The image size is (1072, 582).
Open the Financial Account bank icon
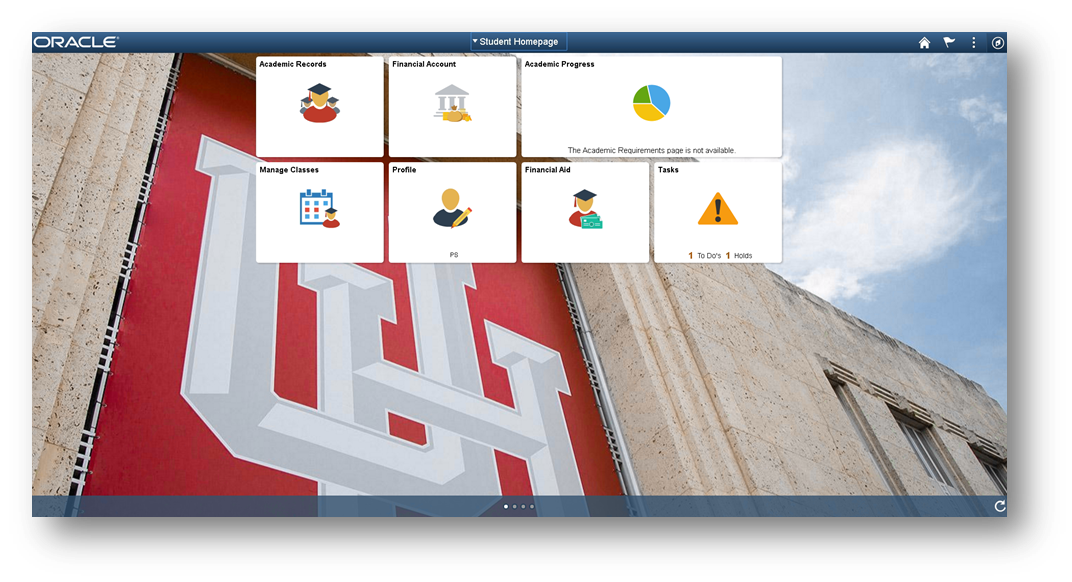(x=452, y=103)
